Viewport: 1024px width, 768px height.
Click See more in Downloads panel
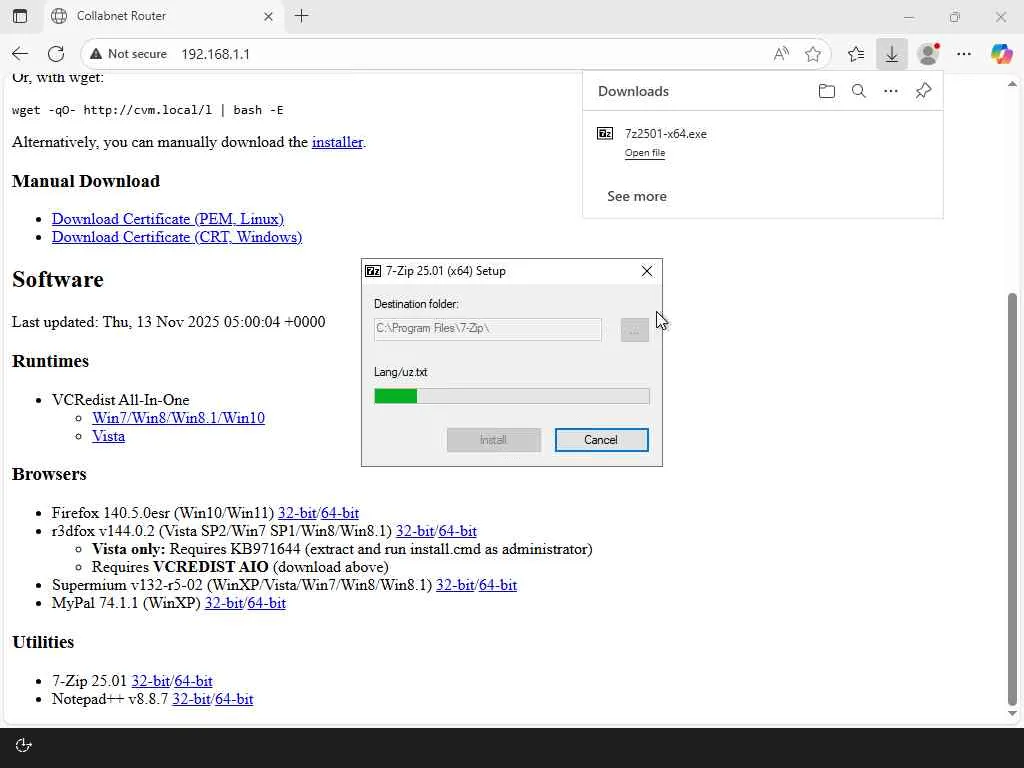pos(637,197)
